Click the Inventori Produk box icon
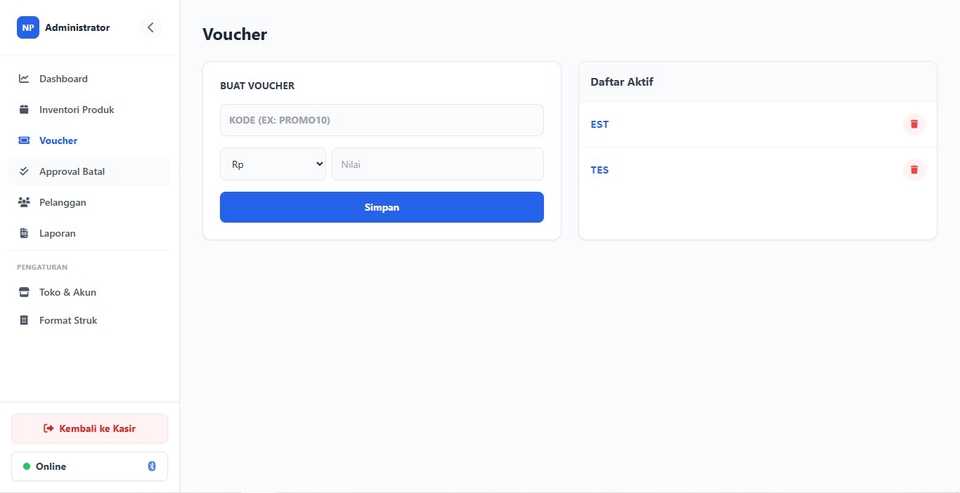 coord(24,110)
